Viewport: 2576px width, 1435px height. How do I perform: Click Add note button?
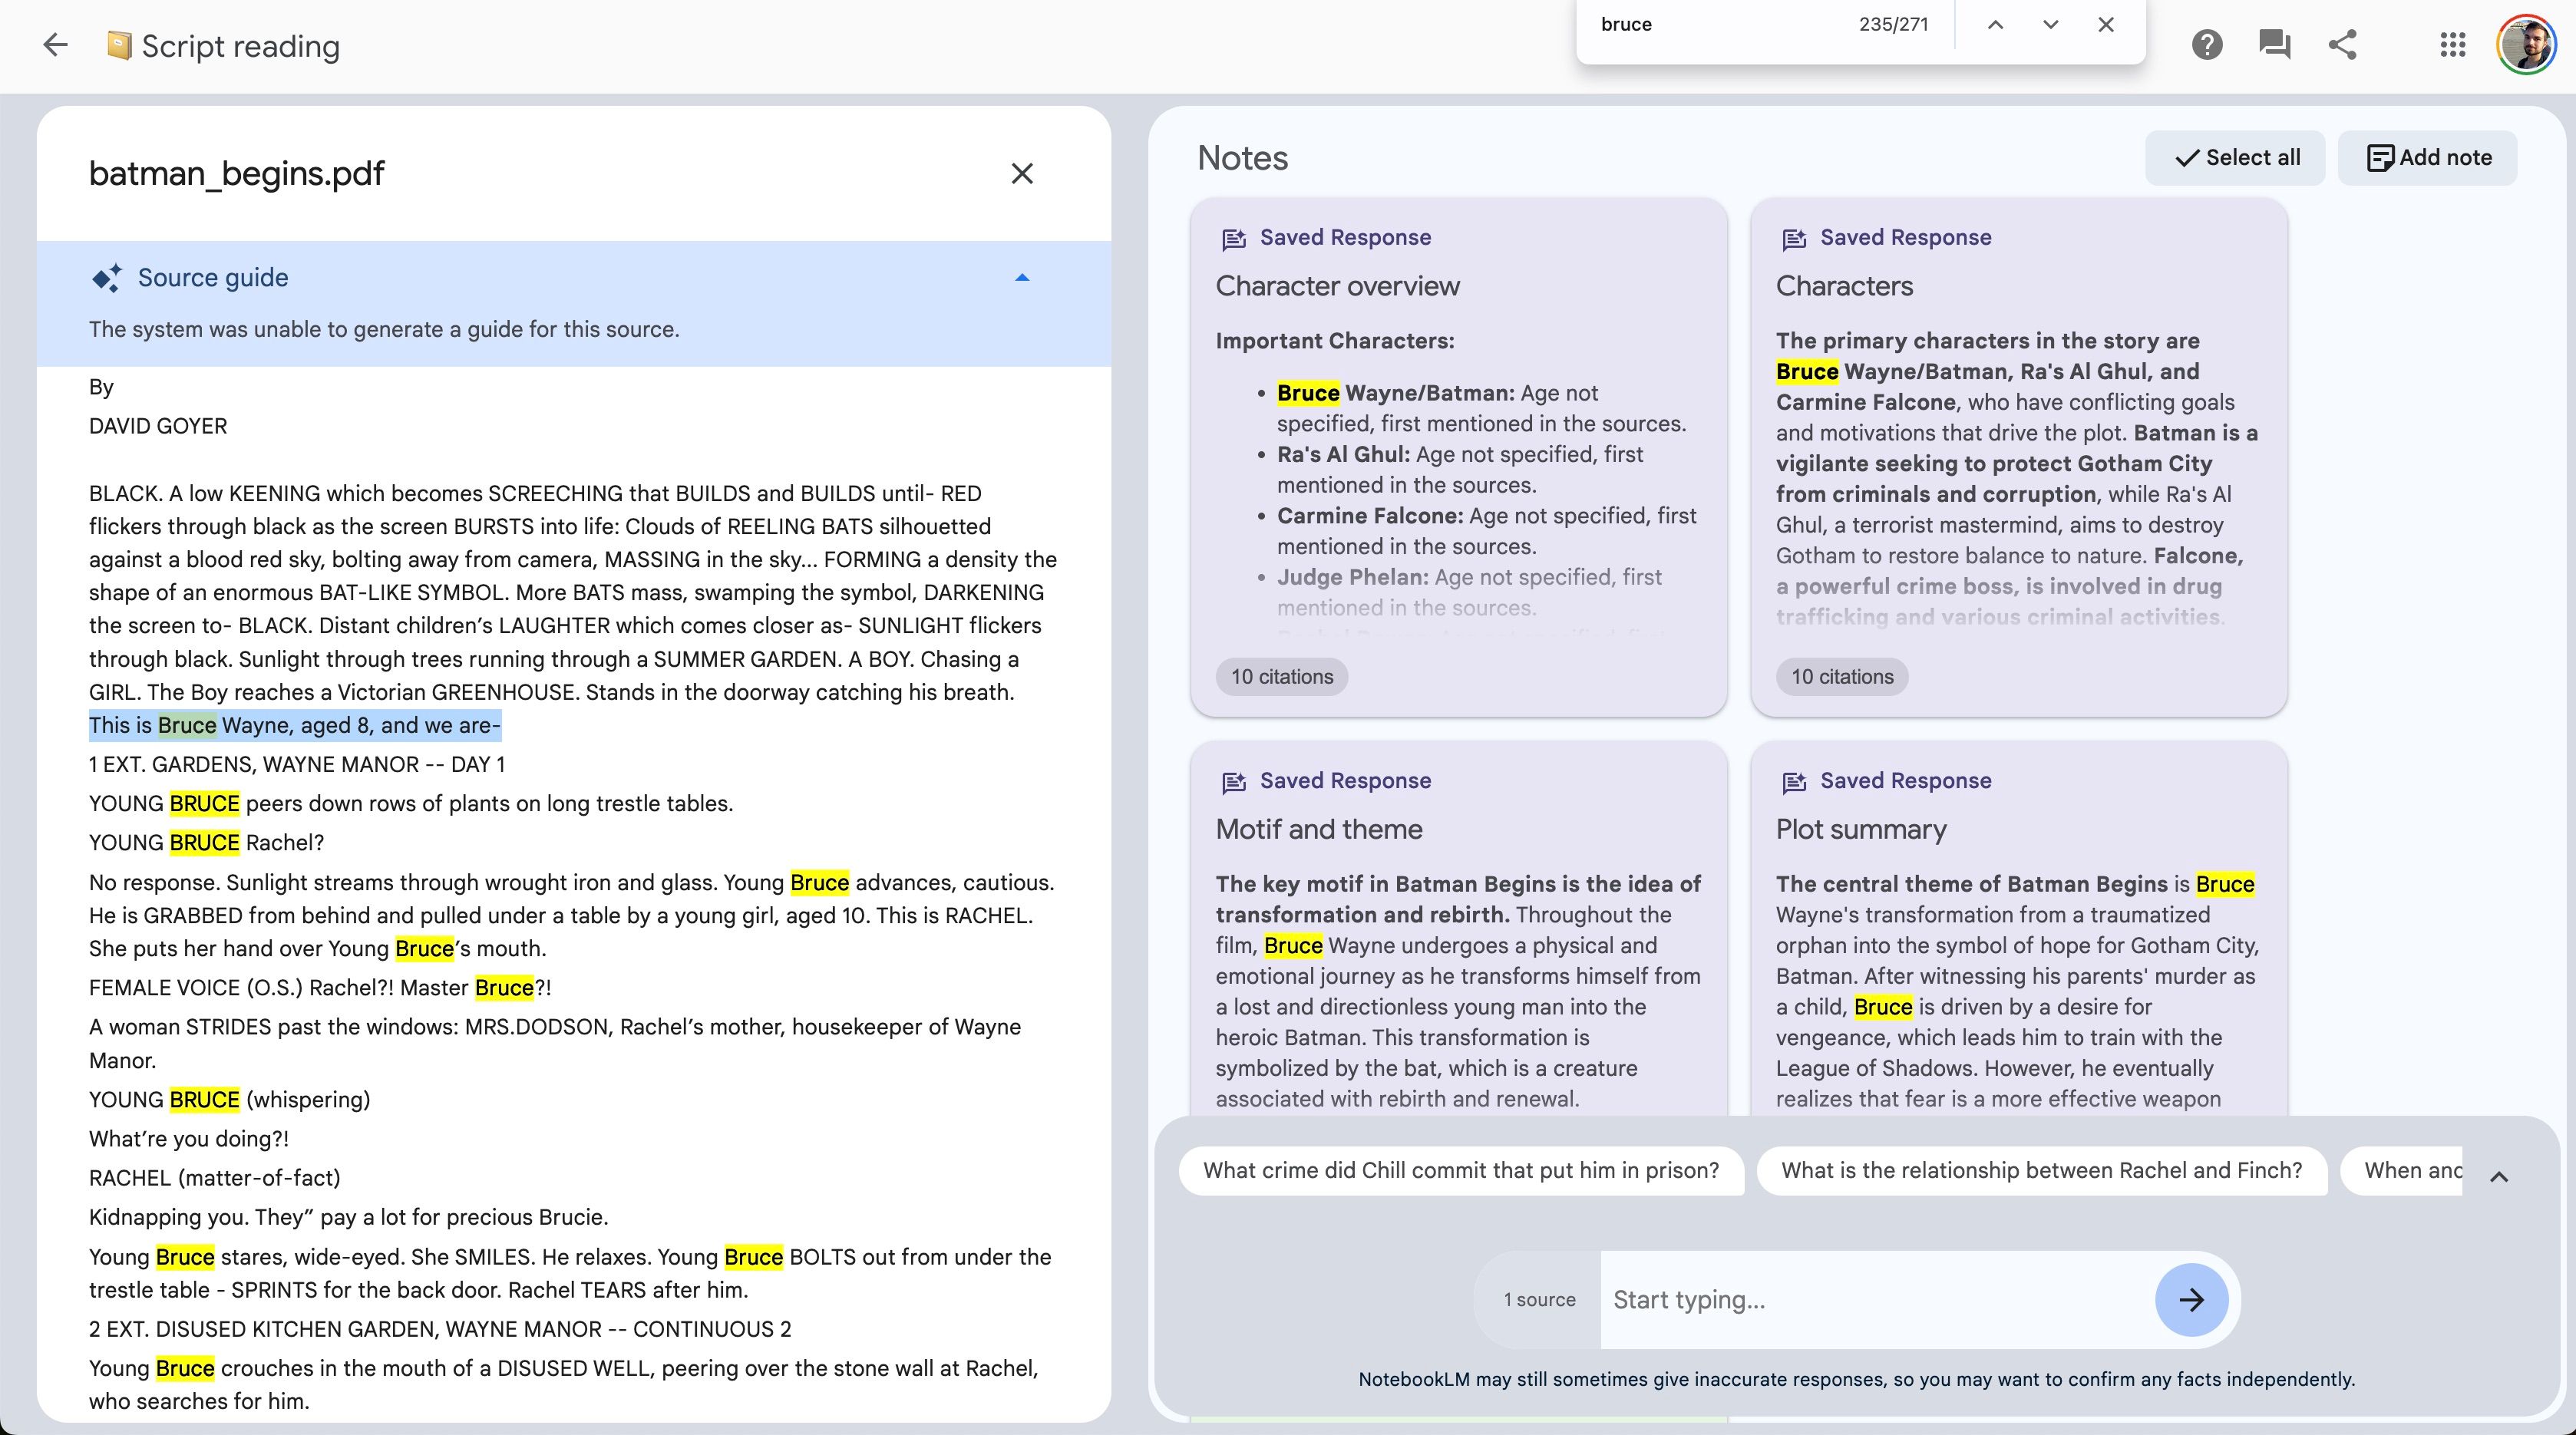coord(2429,157)
